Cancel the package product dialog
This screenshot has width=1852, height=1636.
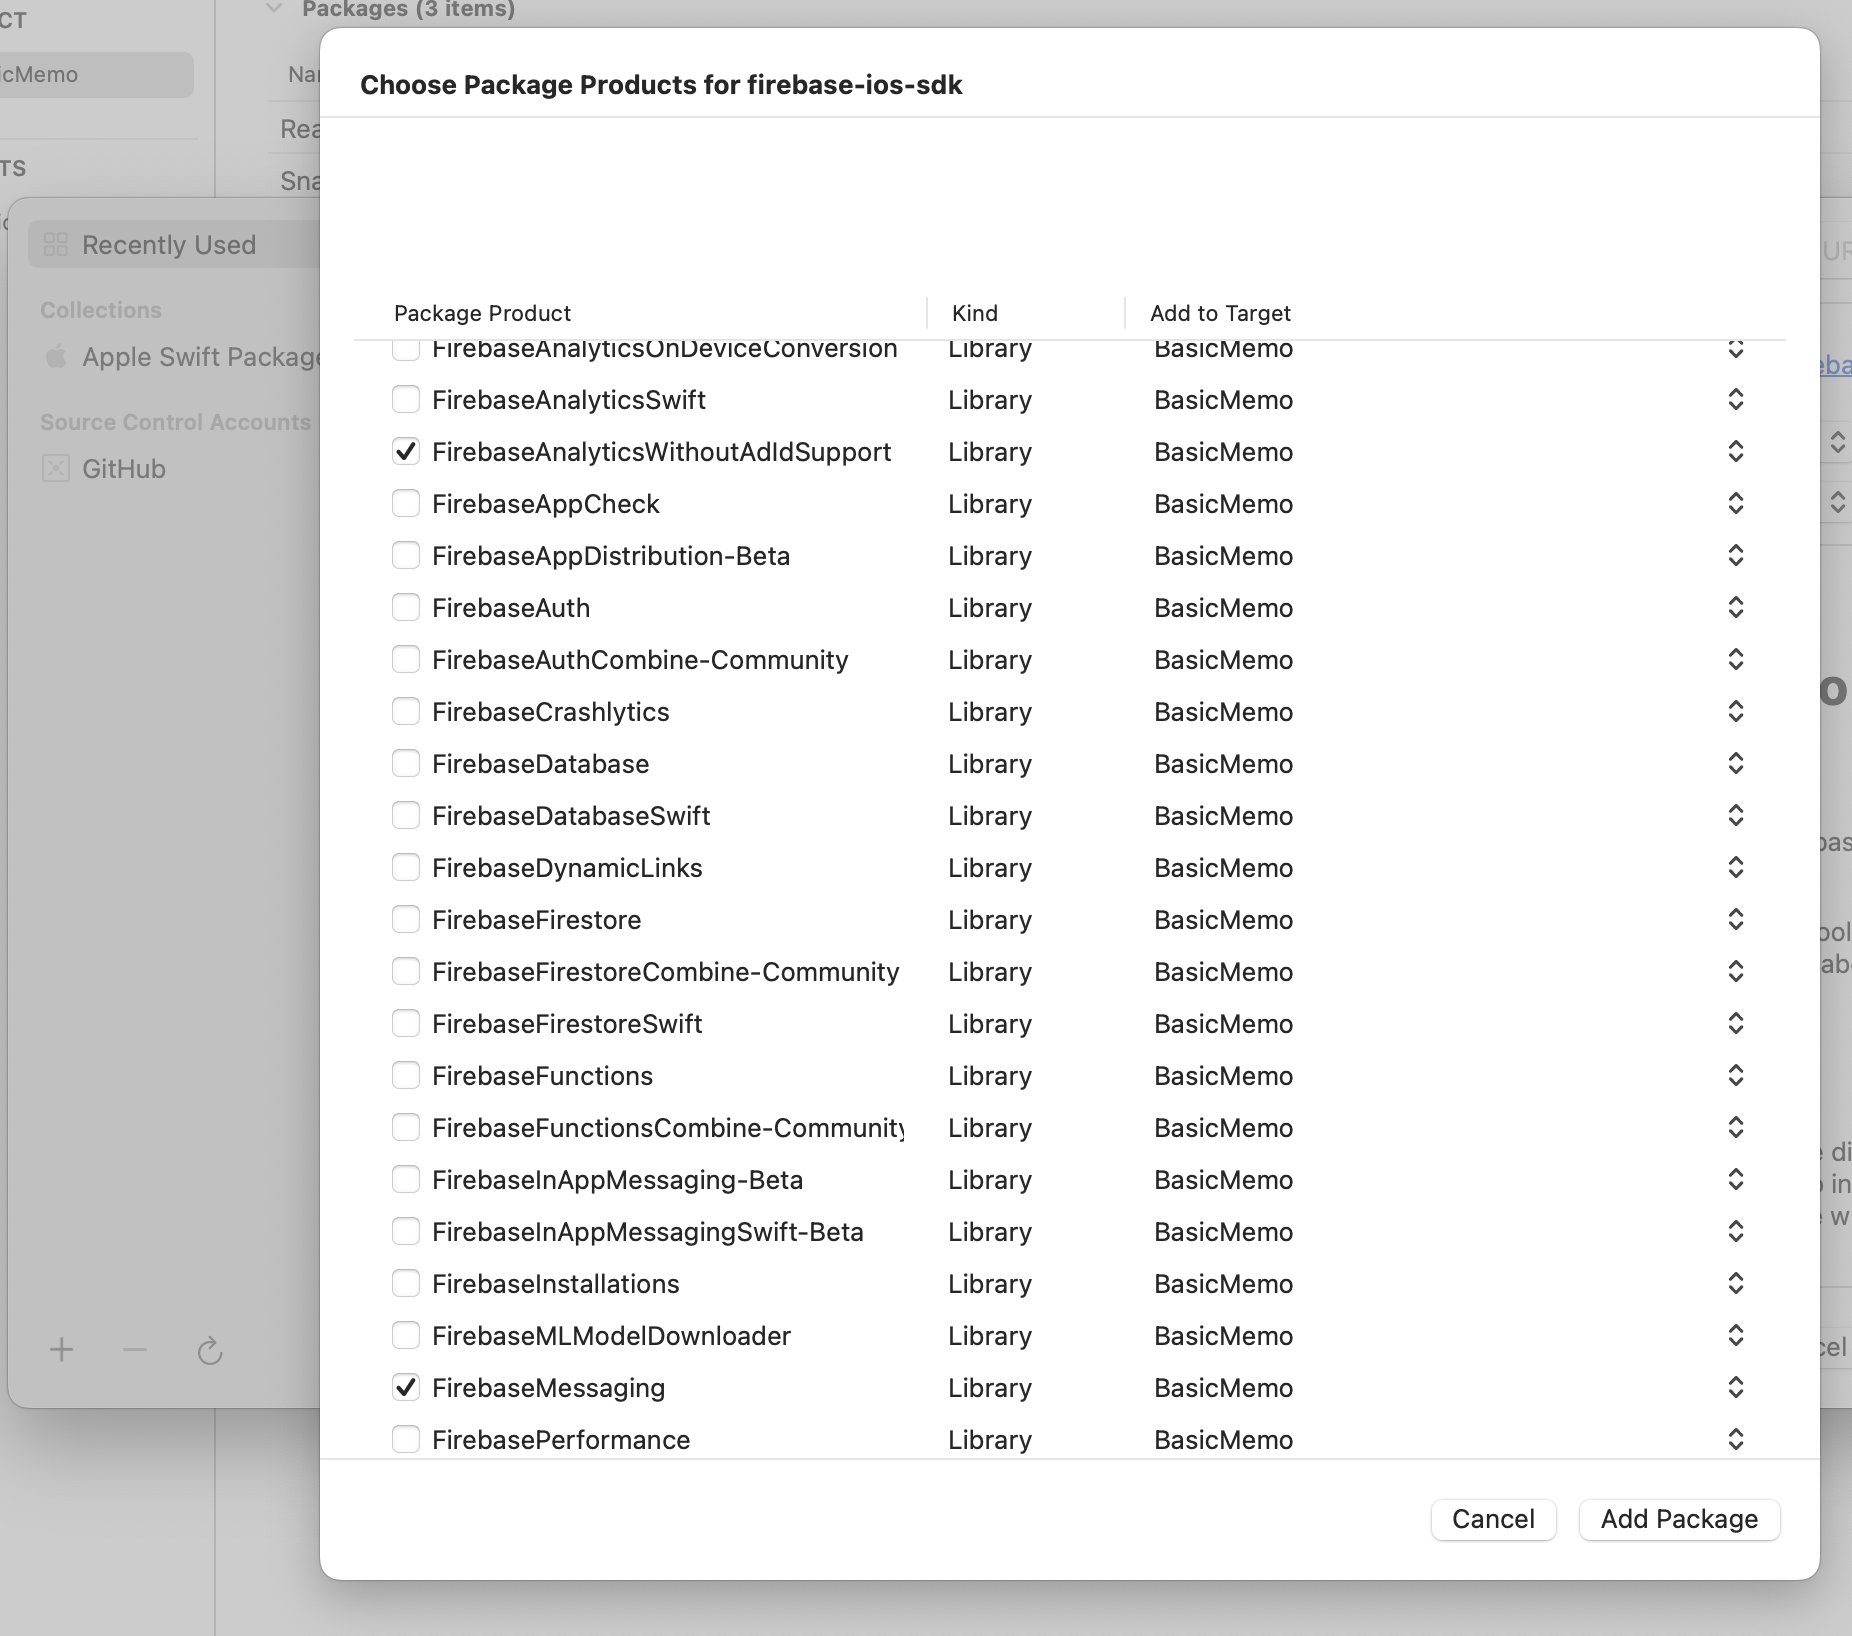pos(1493,1519)
